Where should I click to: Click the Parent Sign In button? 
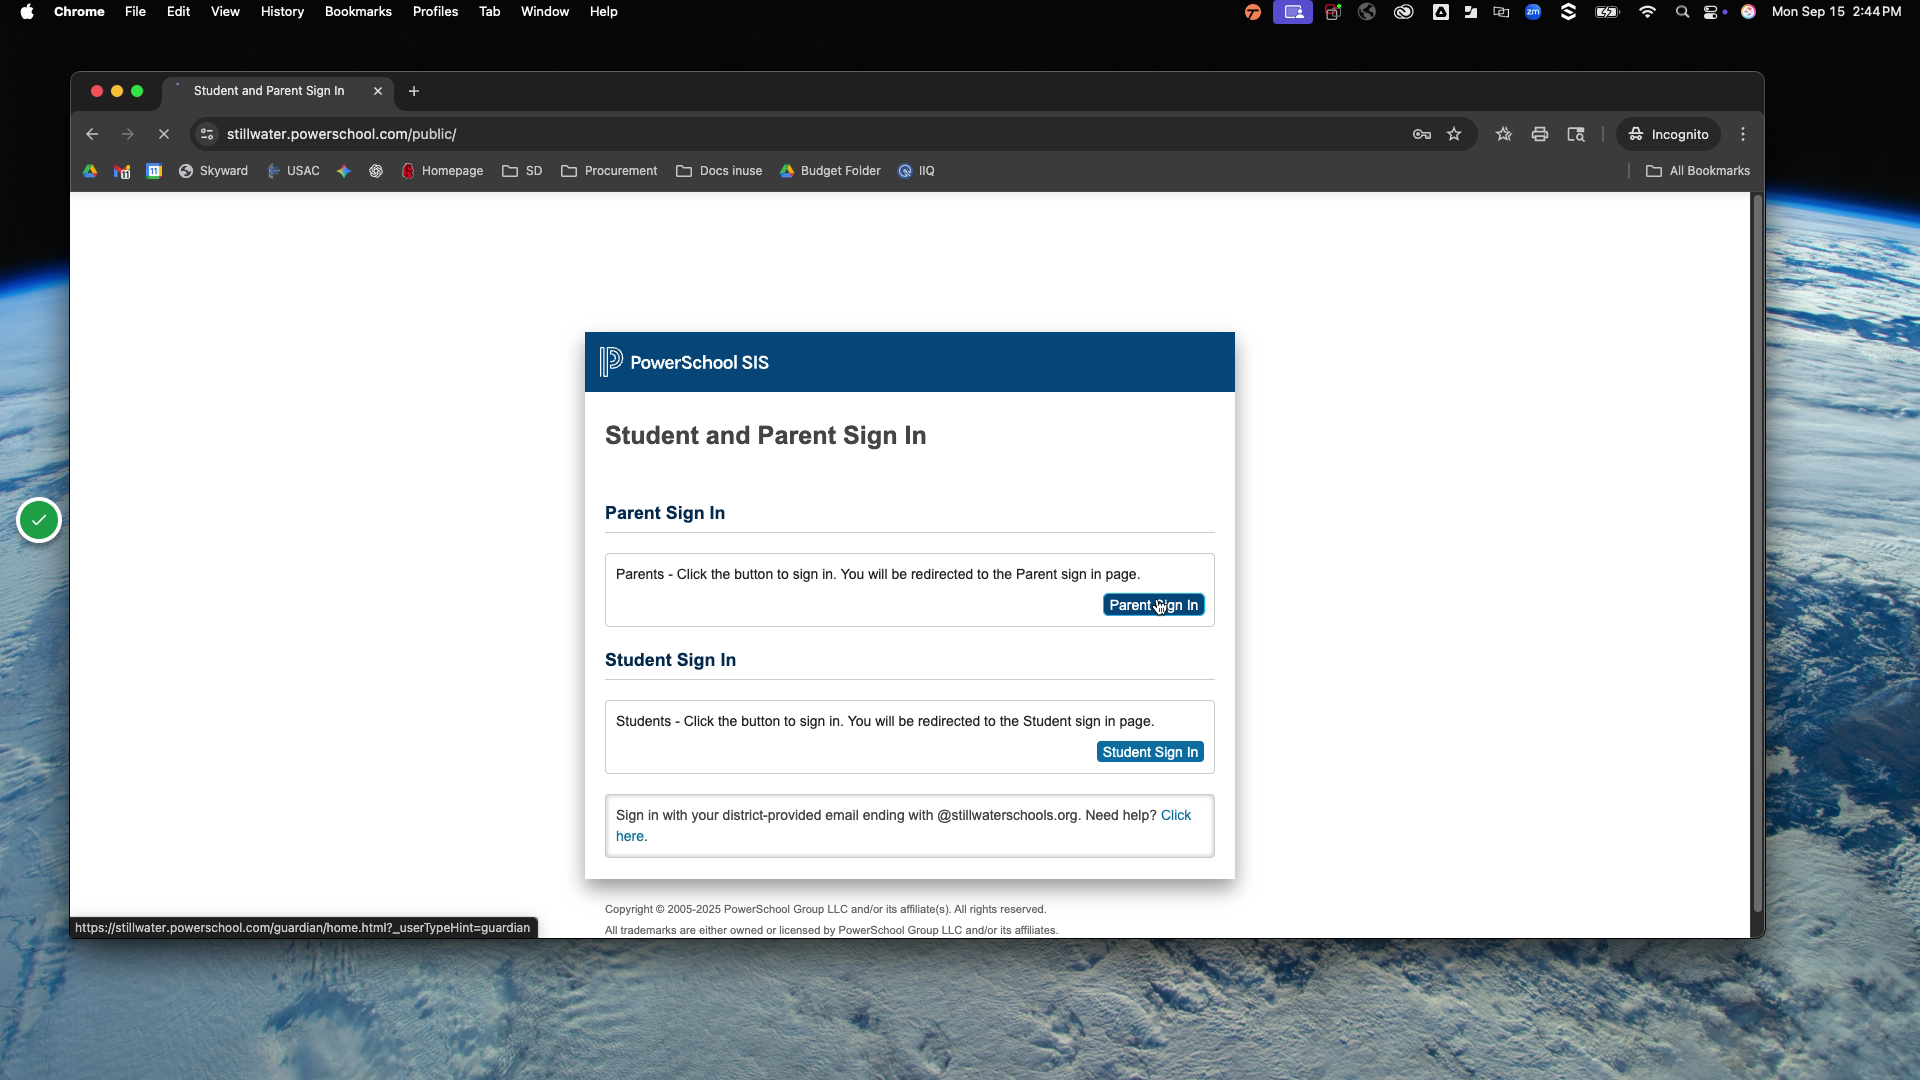1153,605
